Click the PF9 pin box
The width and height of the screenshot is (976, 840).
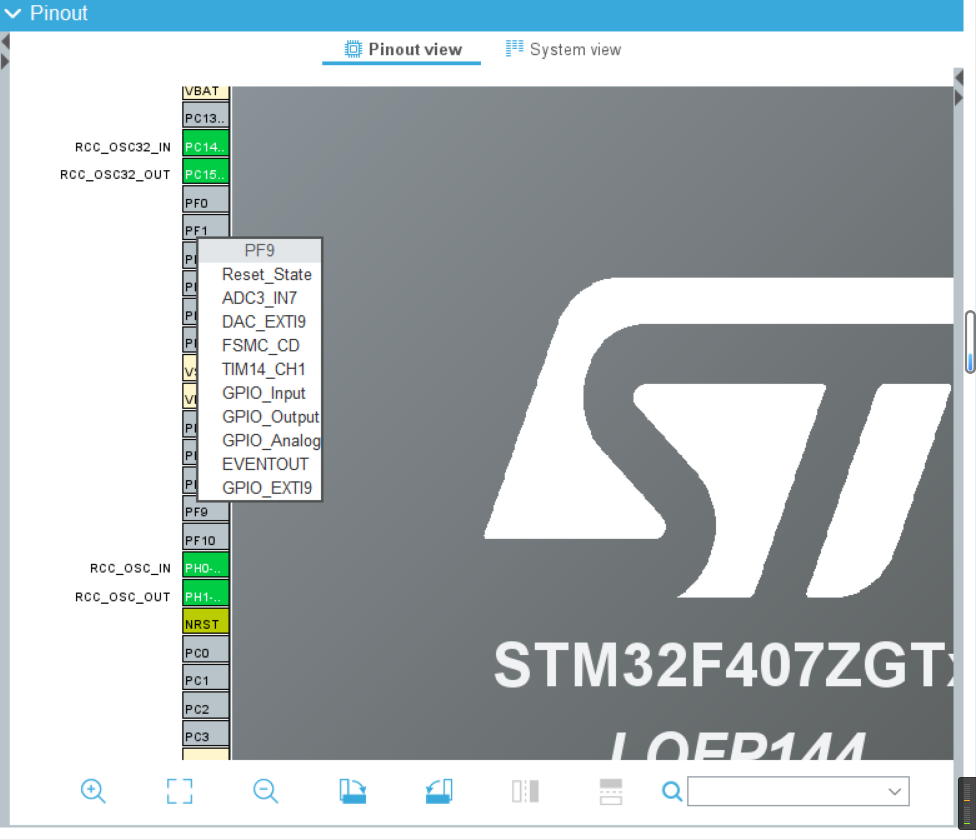(x=206, y=510)
